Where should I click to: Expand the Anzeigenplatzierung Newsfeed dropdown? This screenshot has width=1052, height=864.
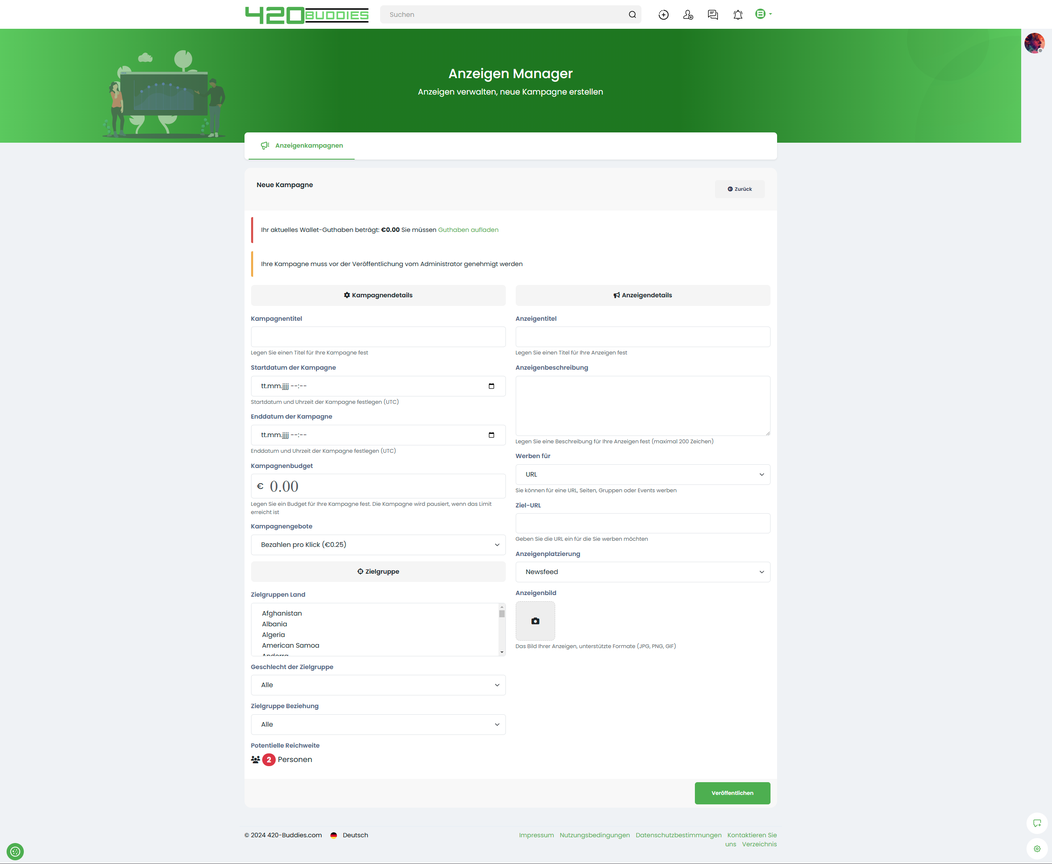[x=642, y=572]
